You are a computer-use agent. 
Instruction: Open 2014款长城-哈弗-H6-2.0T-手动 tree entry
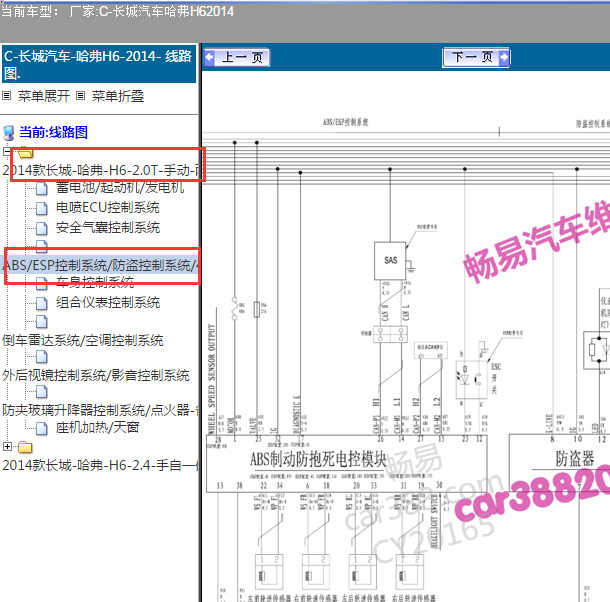[101, 170]
